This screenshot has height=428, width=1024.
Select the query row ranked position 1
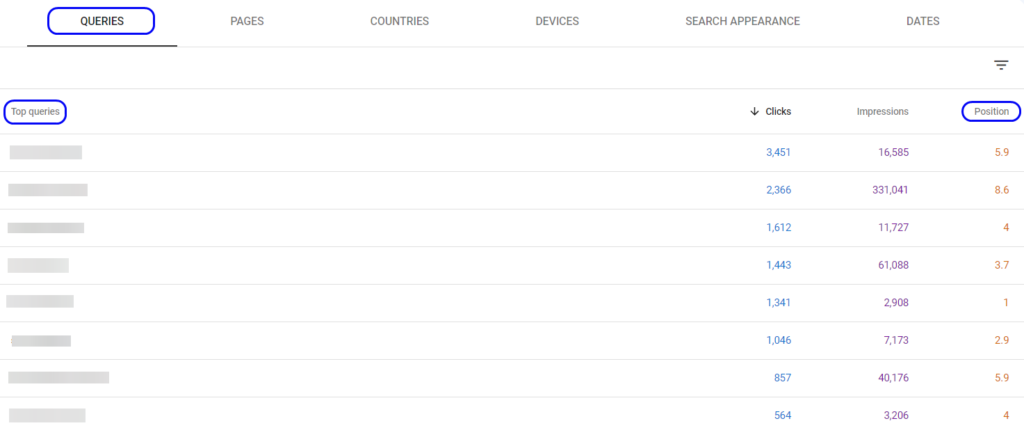pos(40,302)
